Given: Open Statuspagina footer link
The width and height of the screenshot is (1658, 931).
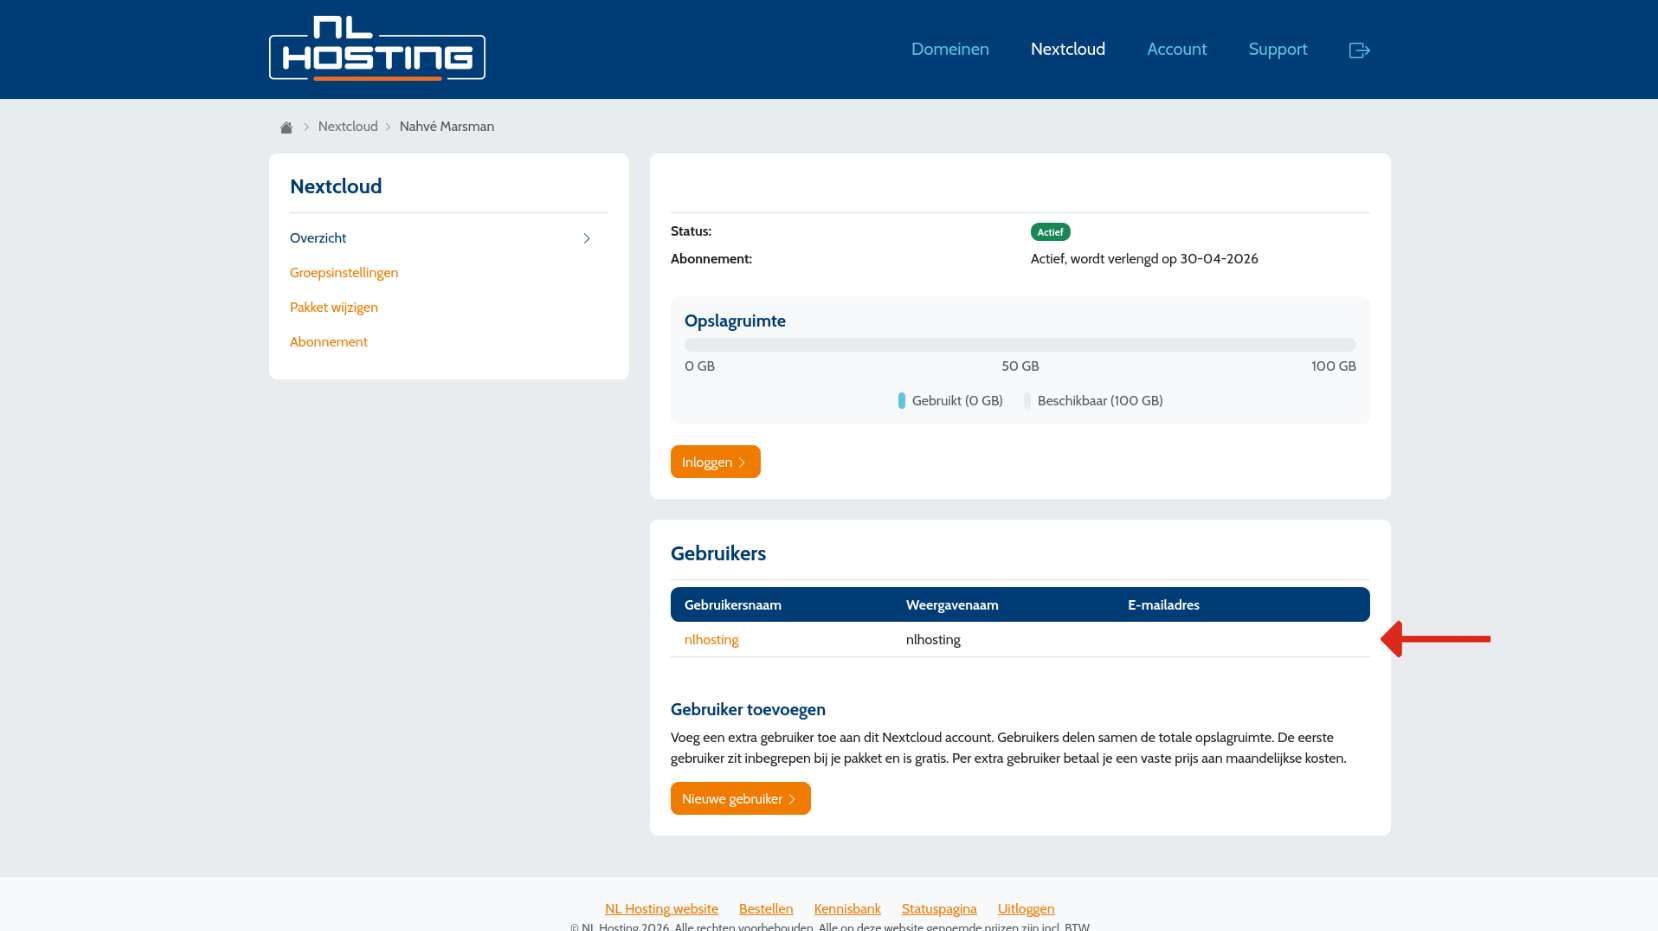Looking at the screenshot, I should (x=939, y=909).
